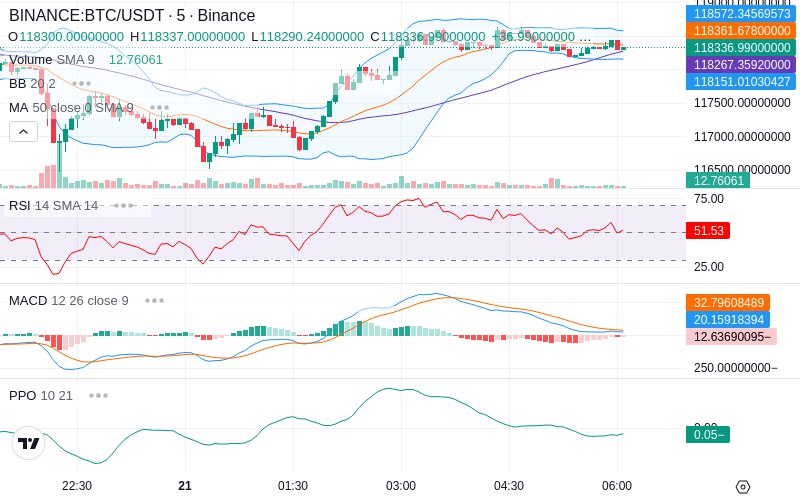Click the Low value 118290.24000000
The image size is (800, 500).
(x=312, y=37)
